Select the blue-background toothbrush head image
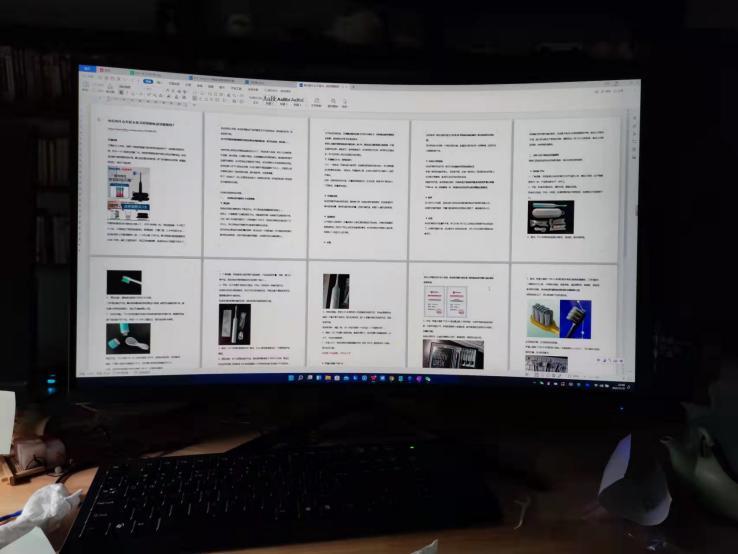The width and height of the screenshot is (738, 554). coord(575,319)
